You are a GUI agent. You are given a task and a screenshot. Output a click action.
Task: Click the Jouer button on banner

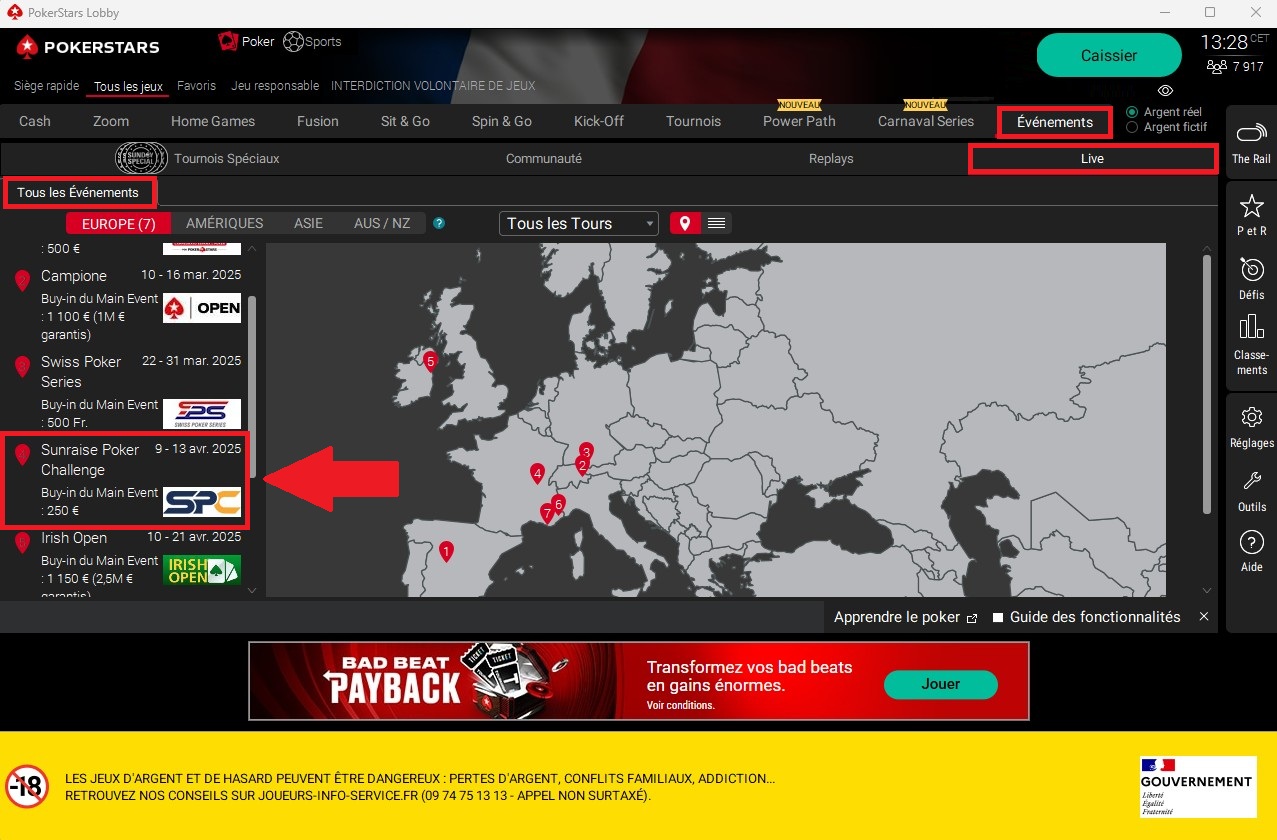940,685
